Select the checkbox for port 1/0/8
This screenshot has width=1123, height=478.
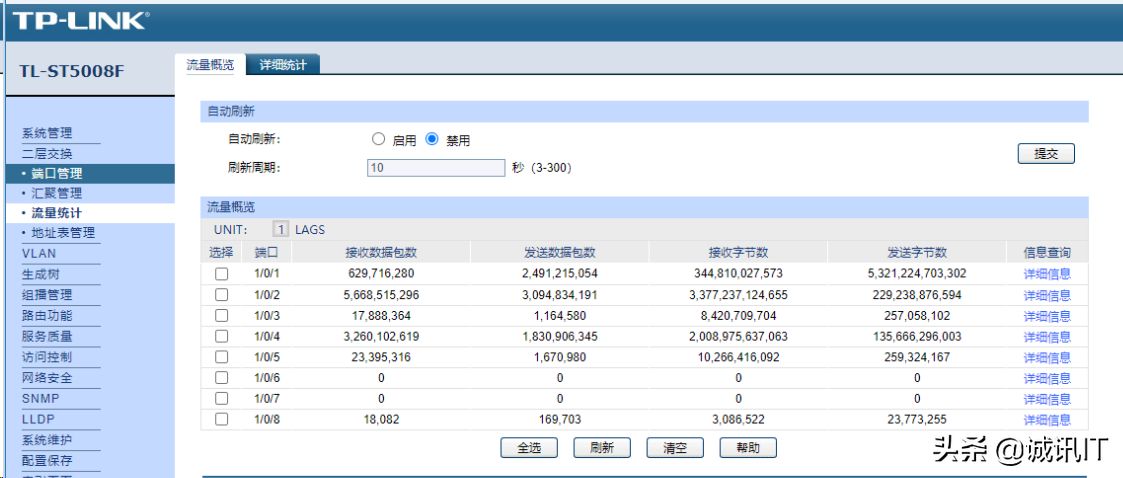coord(222,420)
